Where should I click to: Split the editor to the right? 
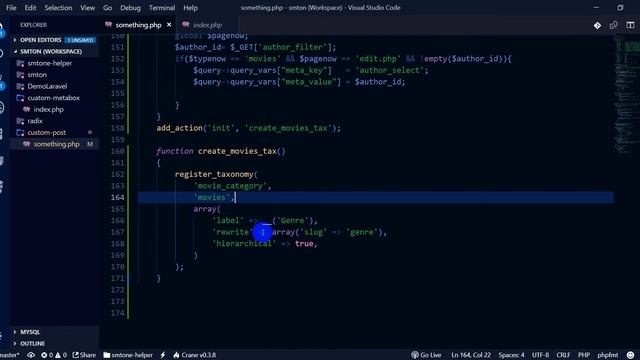(630, 25)
